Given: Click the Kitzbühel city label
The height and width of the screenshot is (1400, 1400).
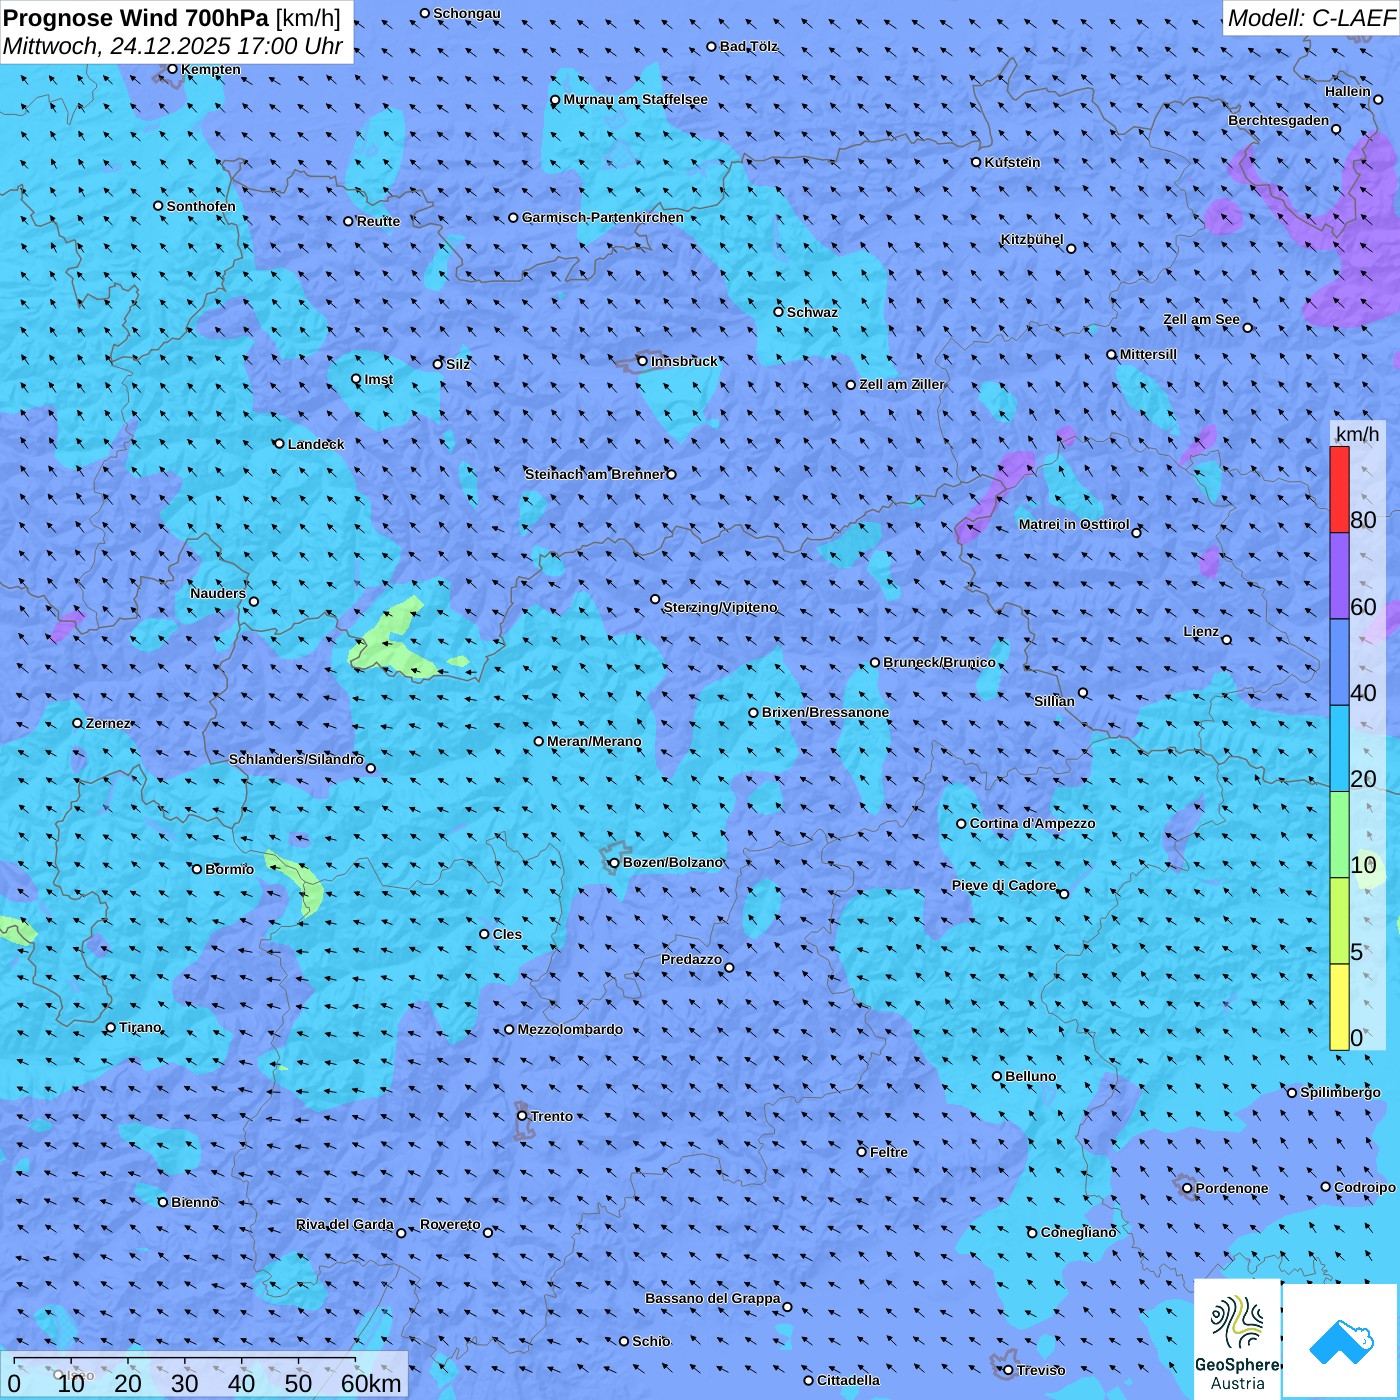Looking at the screenshot, I should 1032,239.
